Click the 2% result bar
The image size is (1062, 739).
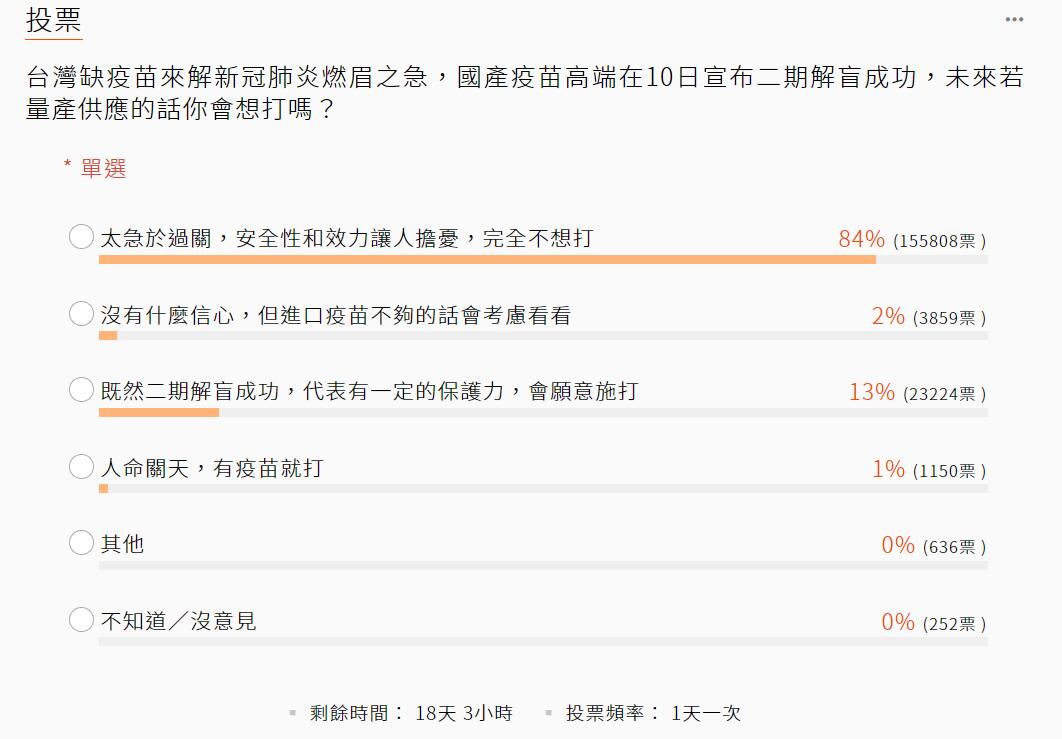click(x=108, y=336)
